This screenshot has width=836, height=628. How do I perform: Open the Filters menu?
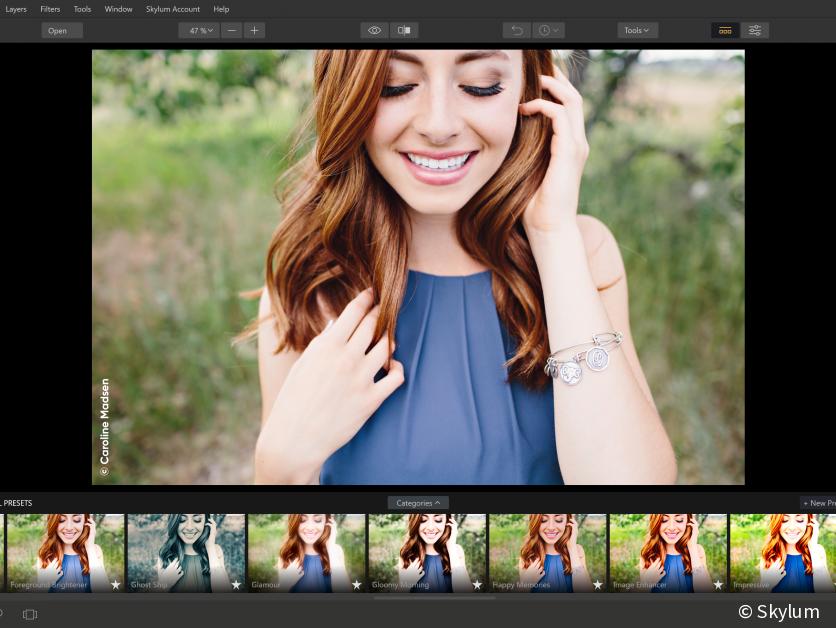pyautogui.click(x=50, y=9)
